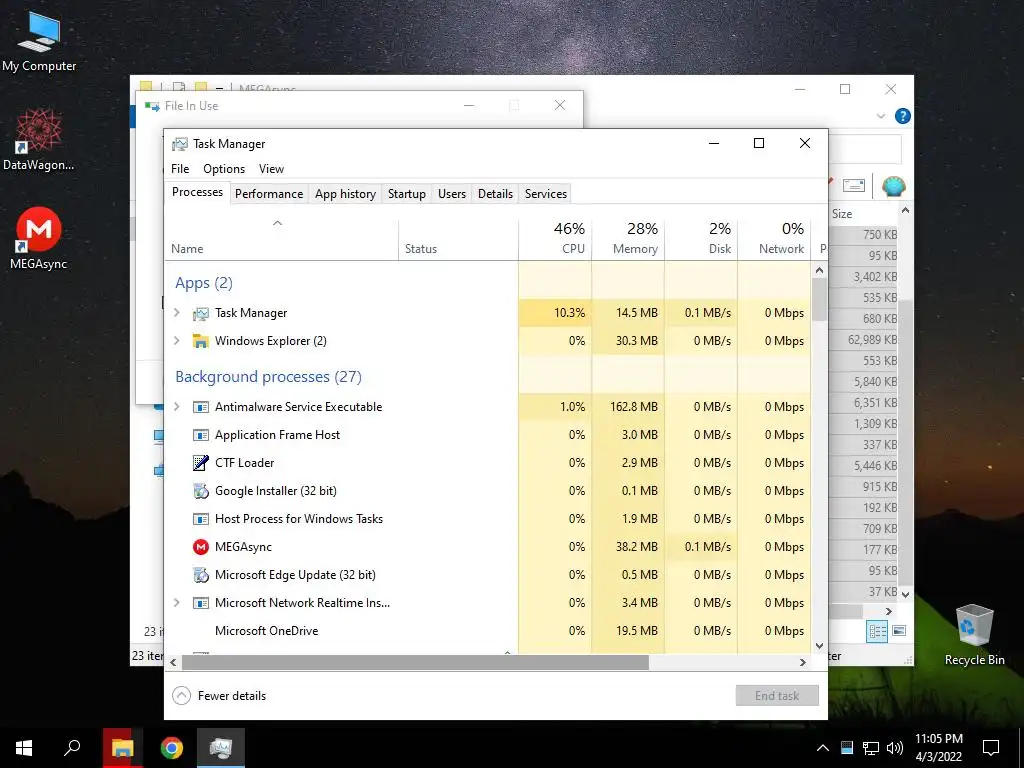The image size is (1024, 768).
Task: Click the taskbar clock showing 11:05 PM
Action: coord(938,748)
